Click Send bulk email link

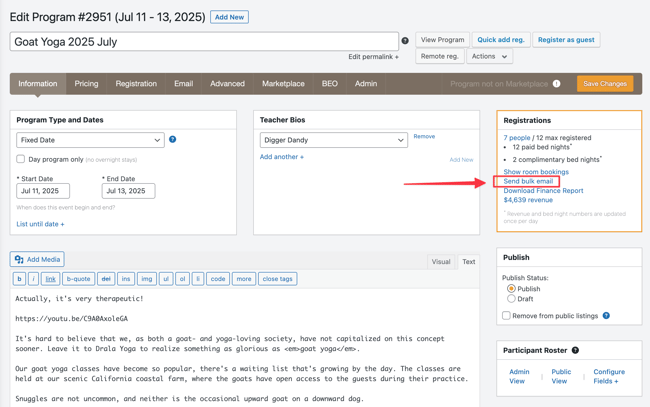click(x=528, y=181)
